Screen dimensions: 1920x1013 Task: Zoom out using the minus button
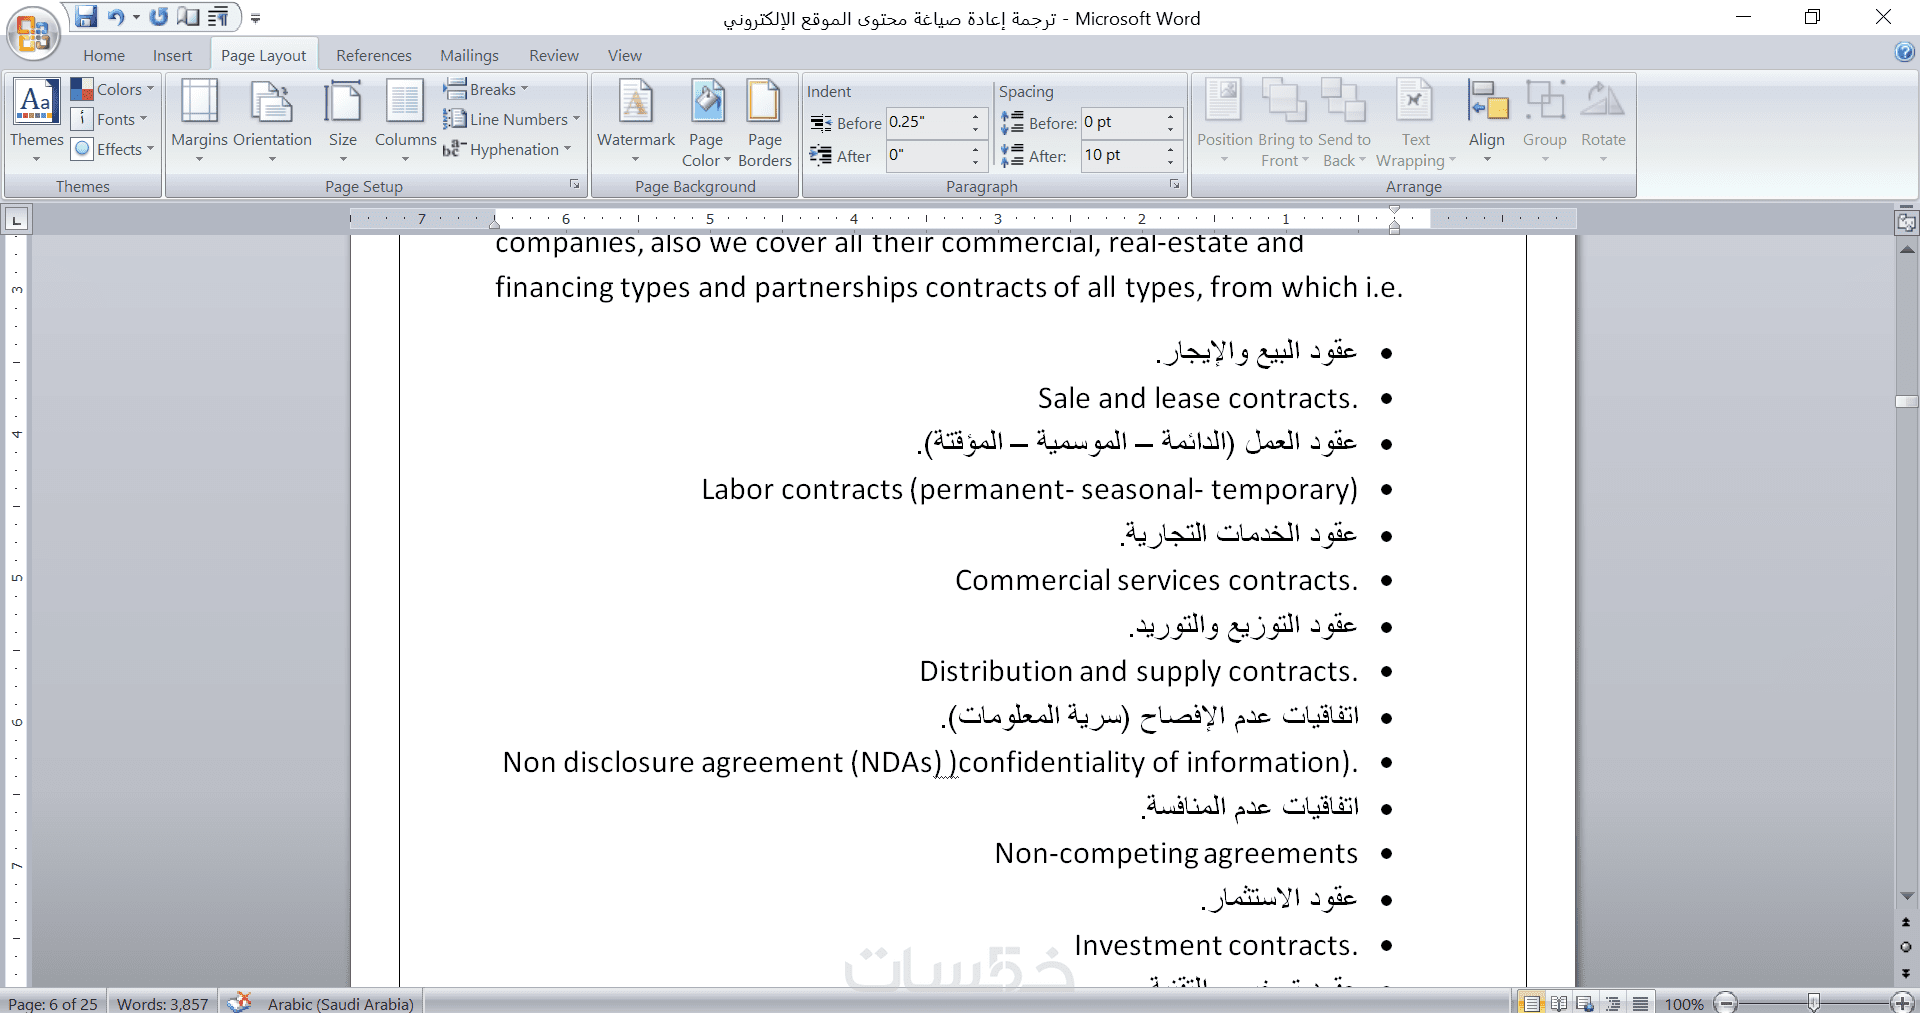tap(1726, 1003)
